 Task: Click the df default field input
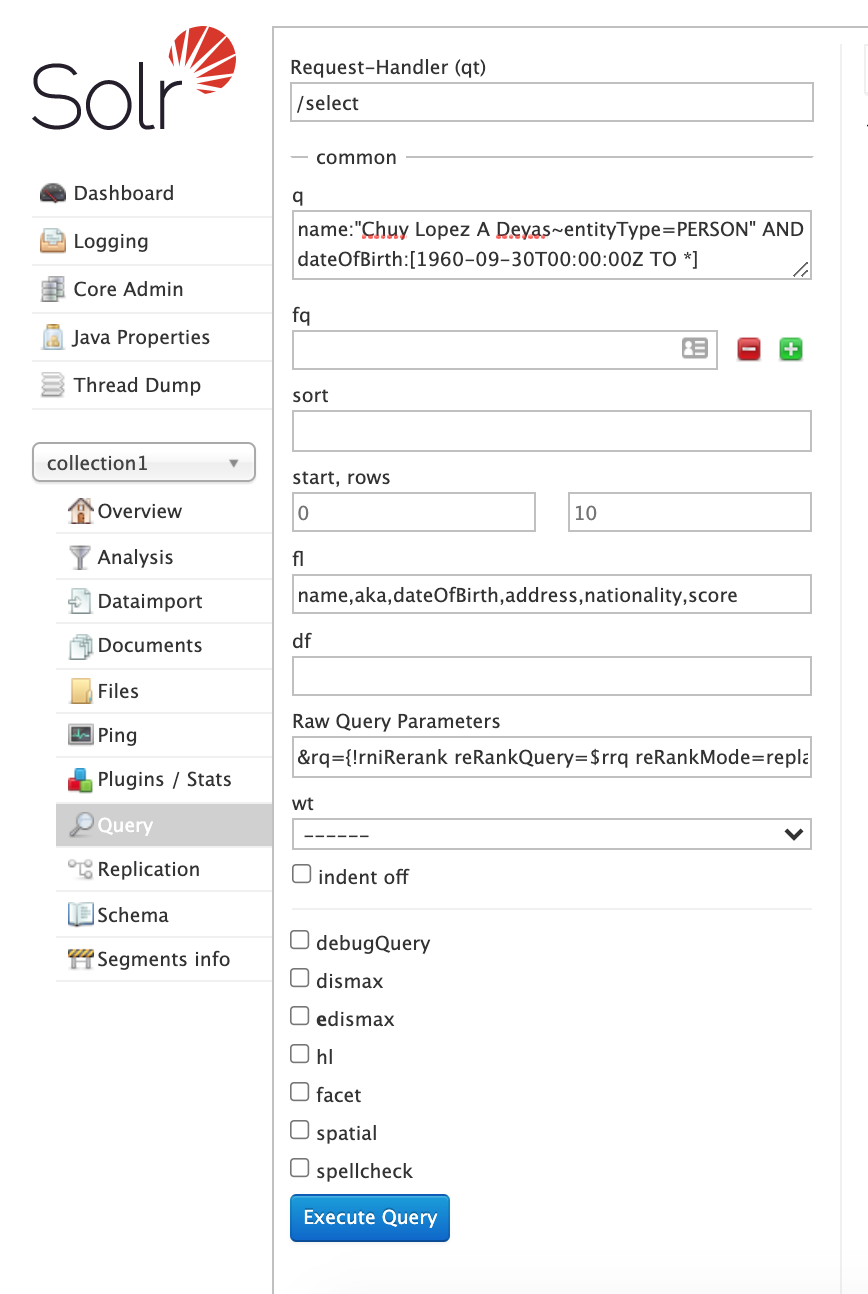coord(551,676)
